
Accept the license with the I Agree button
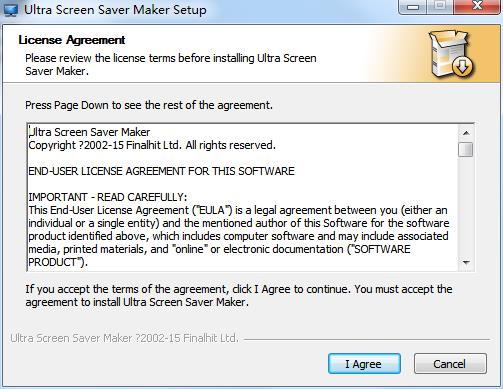point(364,364)
